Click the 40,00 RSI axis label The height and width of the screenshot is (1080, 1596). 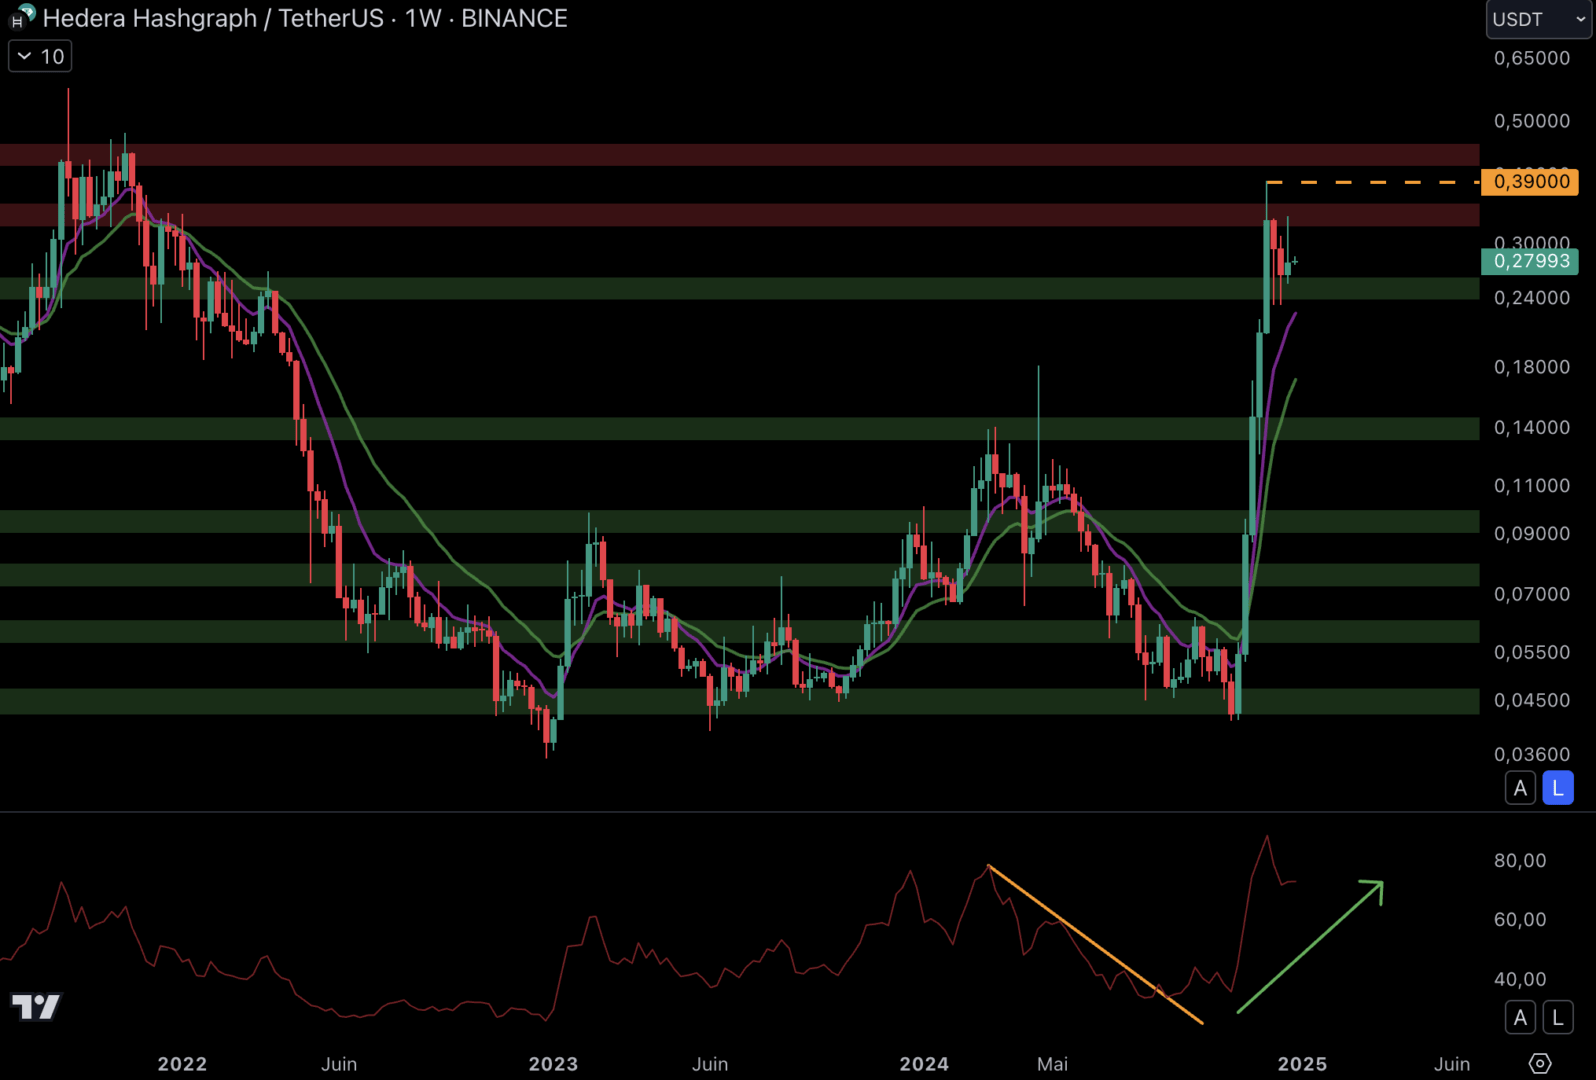tap(1520, 979)
